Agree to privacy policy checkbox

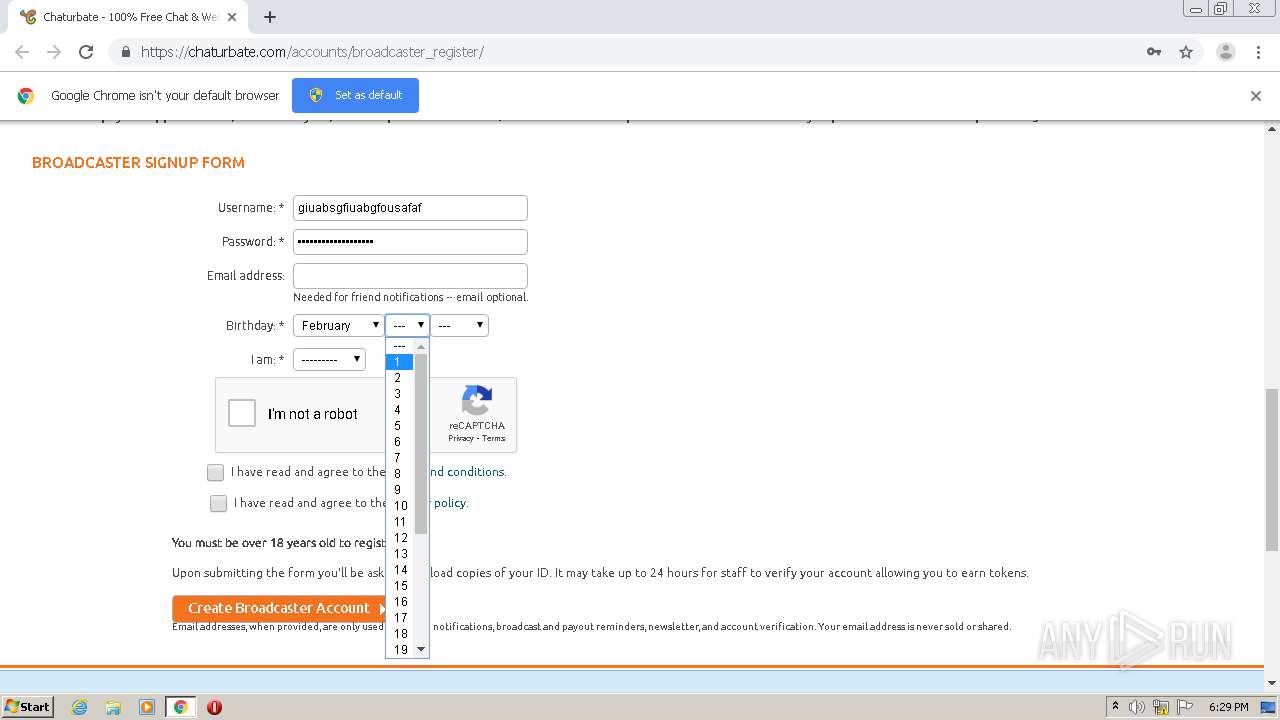coord(218,503)
